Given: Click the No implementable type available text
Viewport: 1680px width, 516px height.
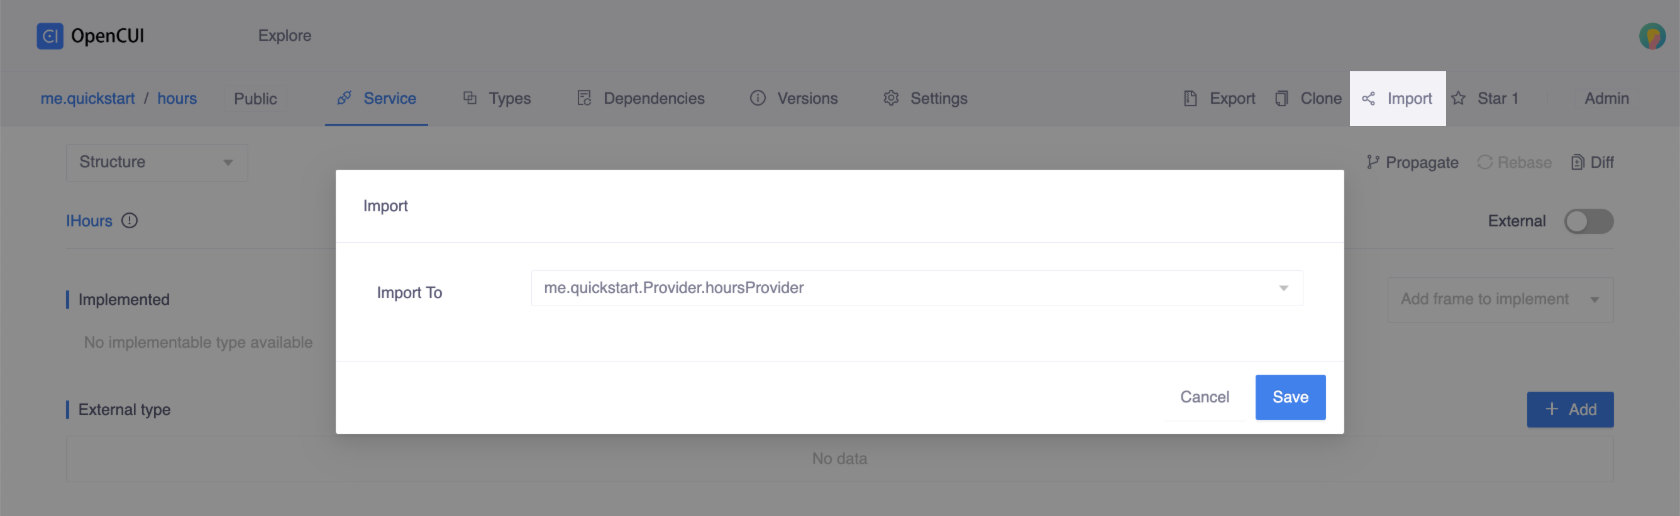Looking at the screenshot, I should click(x=198, y=342).
